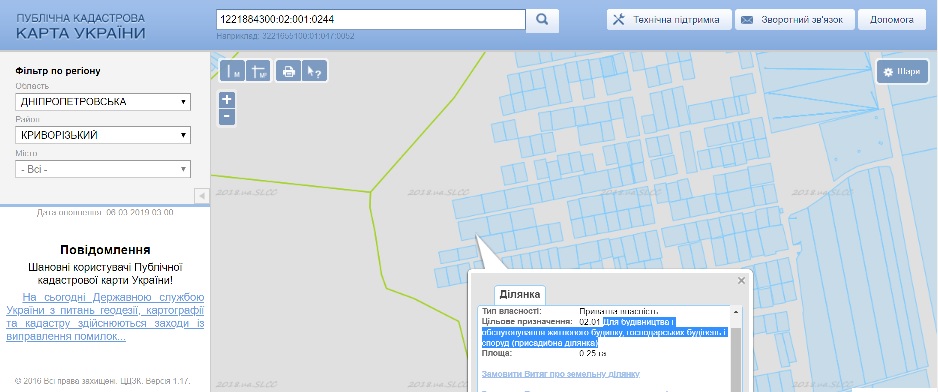Viewport: 938px width, 392px height.
Task: Switch to the Ділянка tab
Action: 519,294
